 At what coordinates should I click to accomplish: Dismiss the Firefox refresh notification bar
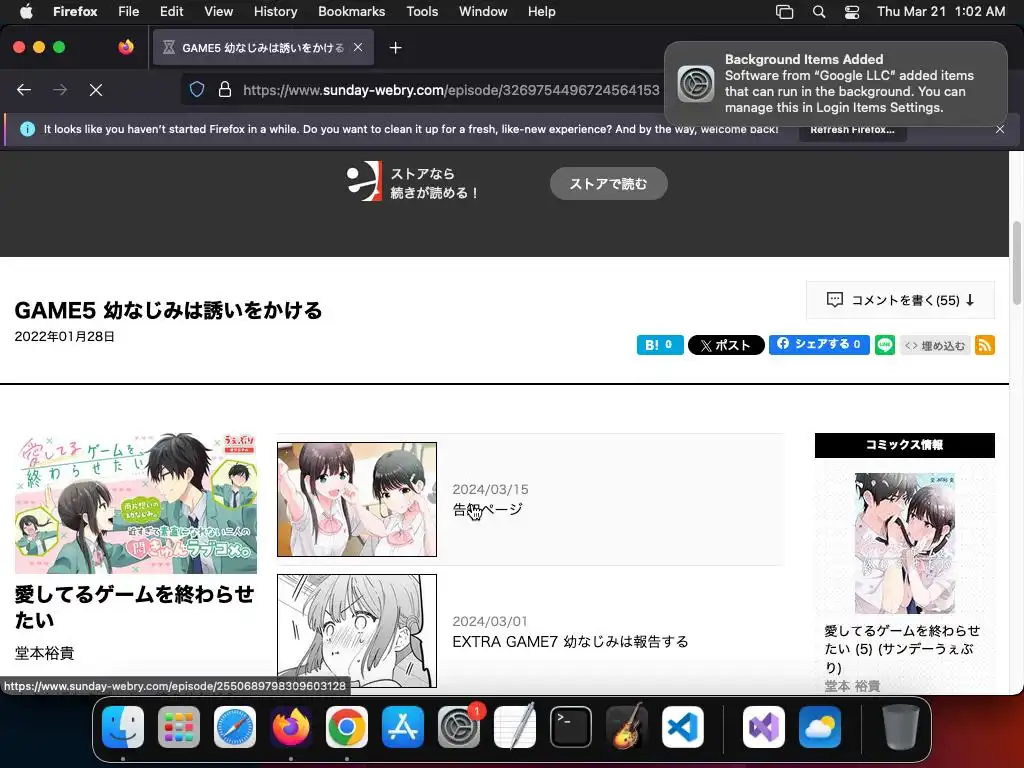click(x=1000, y=129)
